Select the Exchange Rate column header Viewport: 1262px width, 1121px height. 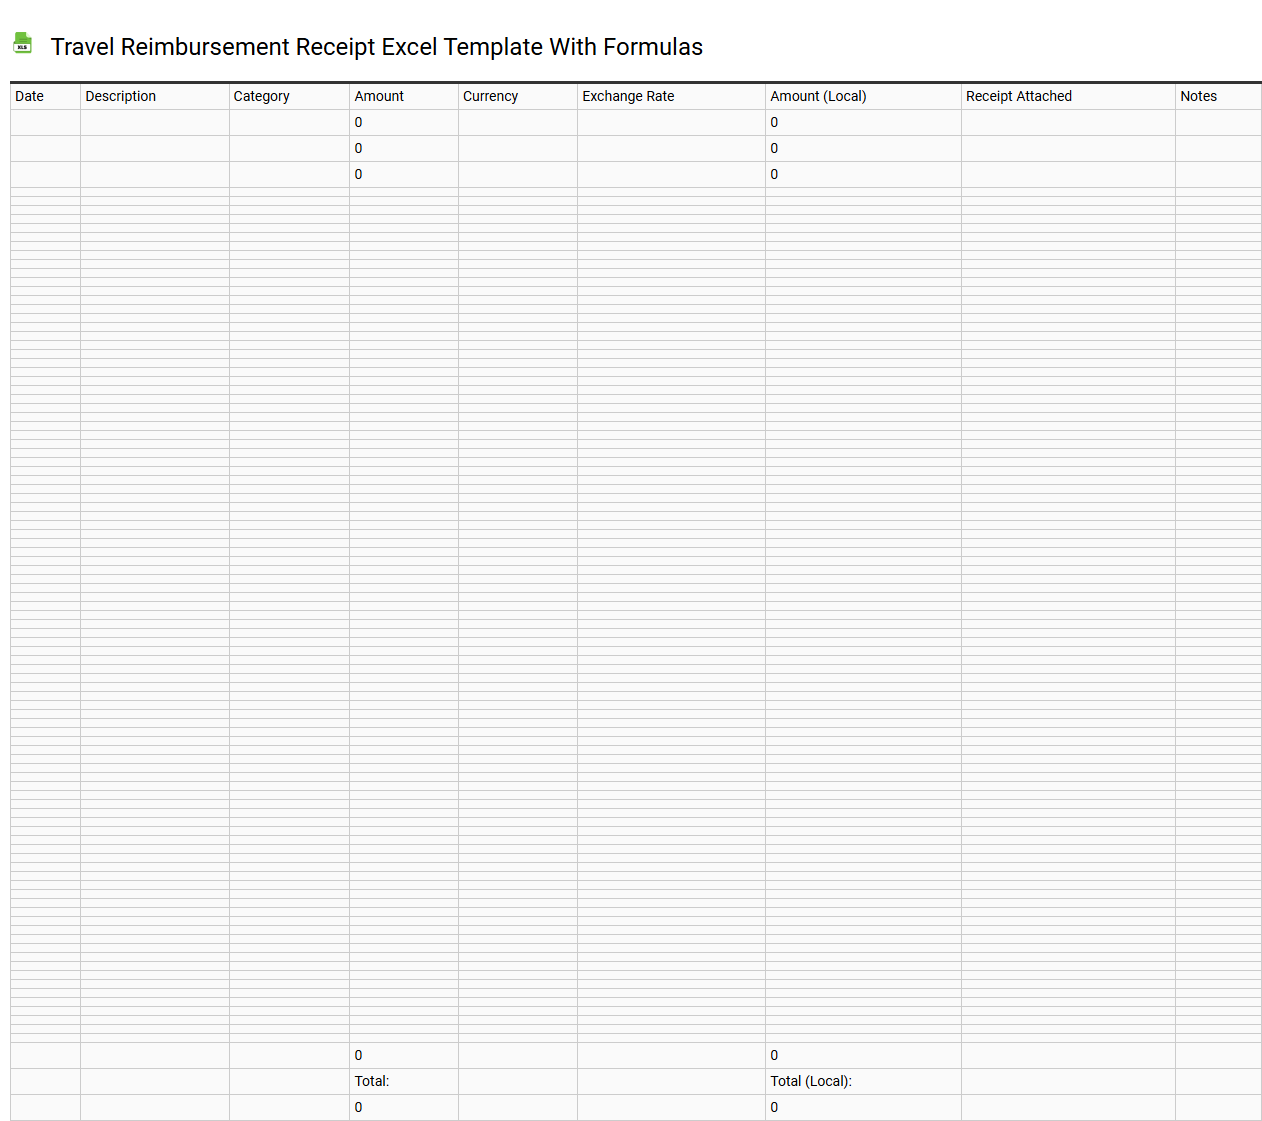click(x=628, y=96)
